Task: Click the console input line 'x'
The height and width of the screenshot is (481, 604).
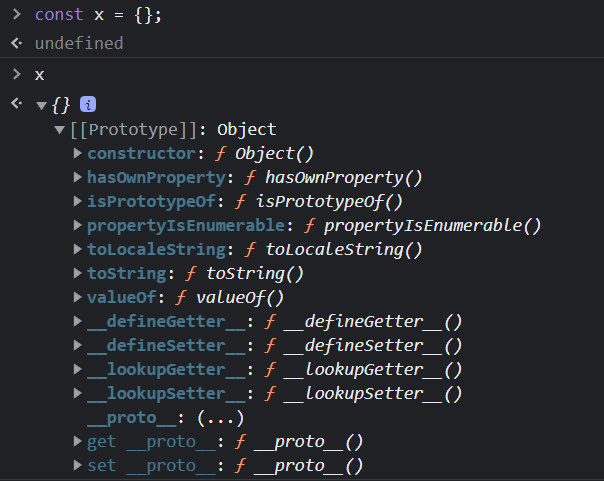Action: click(40, 75)
